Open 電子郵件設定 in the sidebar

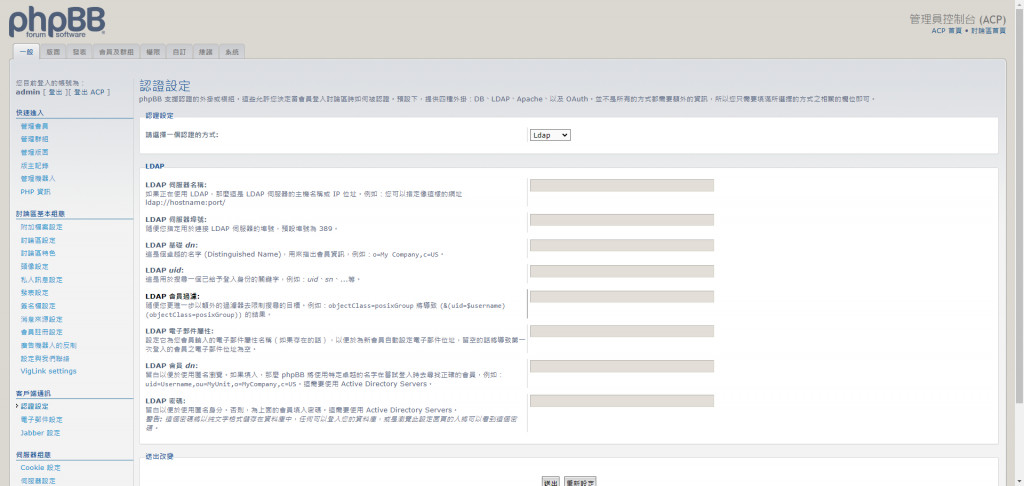point(42,419)
